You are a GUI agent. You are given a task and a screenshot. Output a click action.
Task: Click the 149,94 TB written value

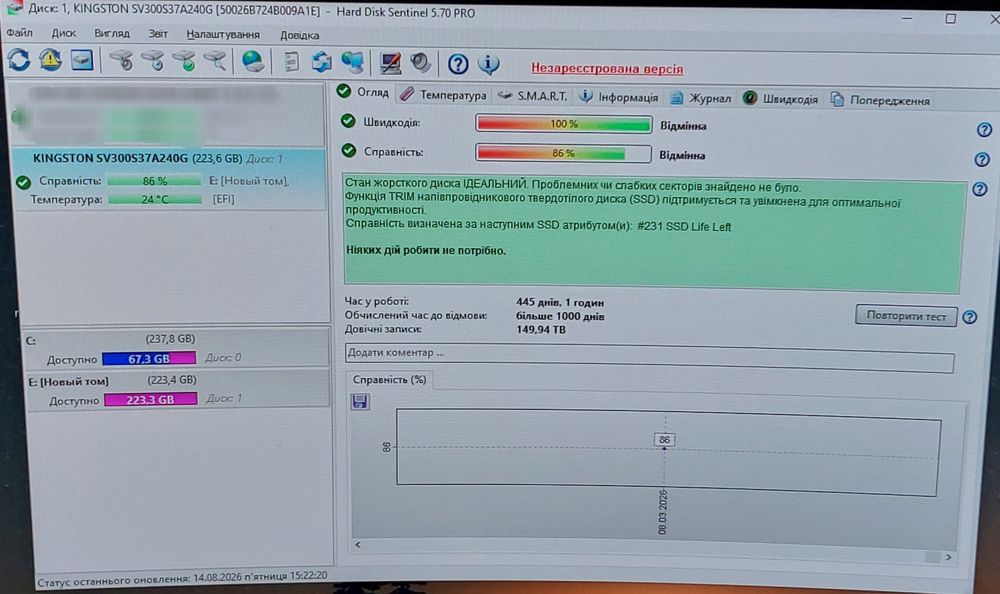point(541,330)
